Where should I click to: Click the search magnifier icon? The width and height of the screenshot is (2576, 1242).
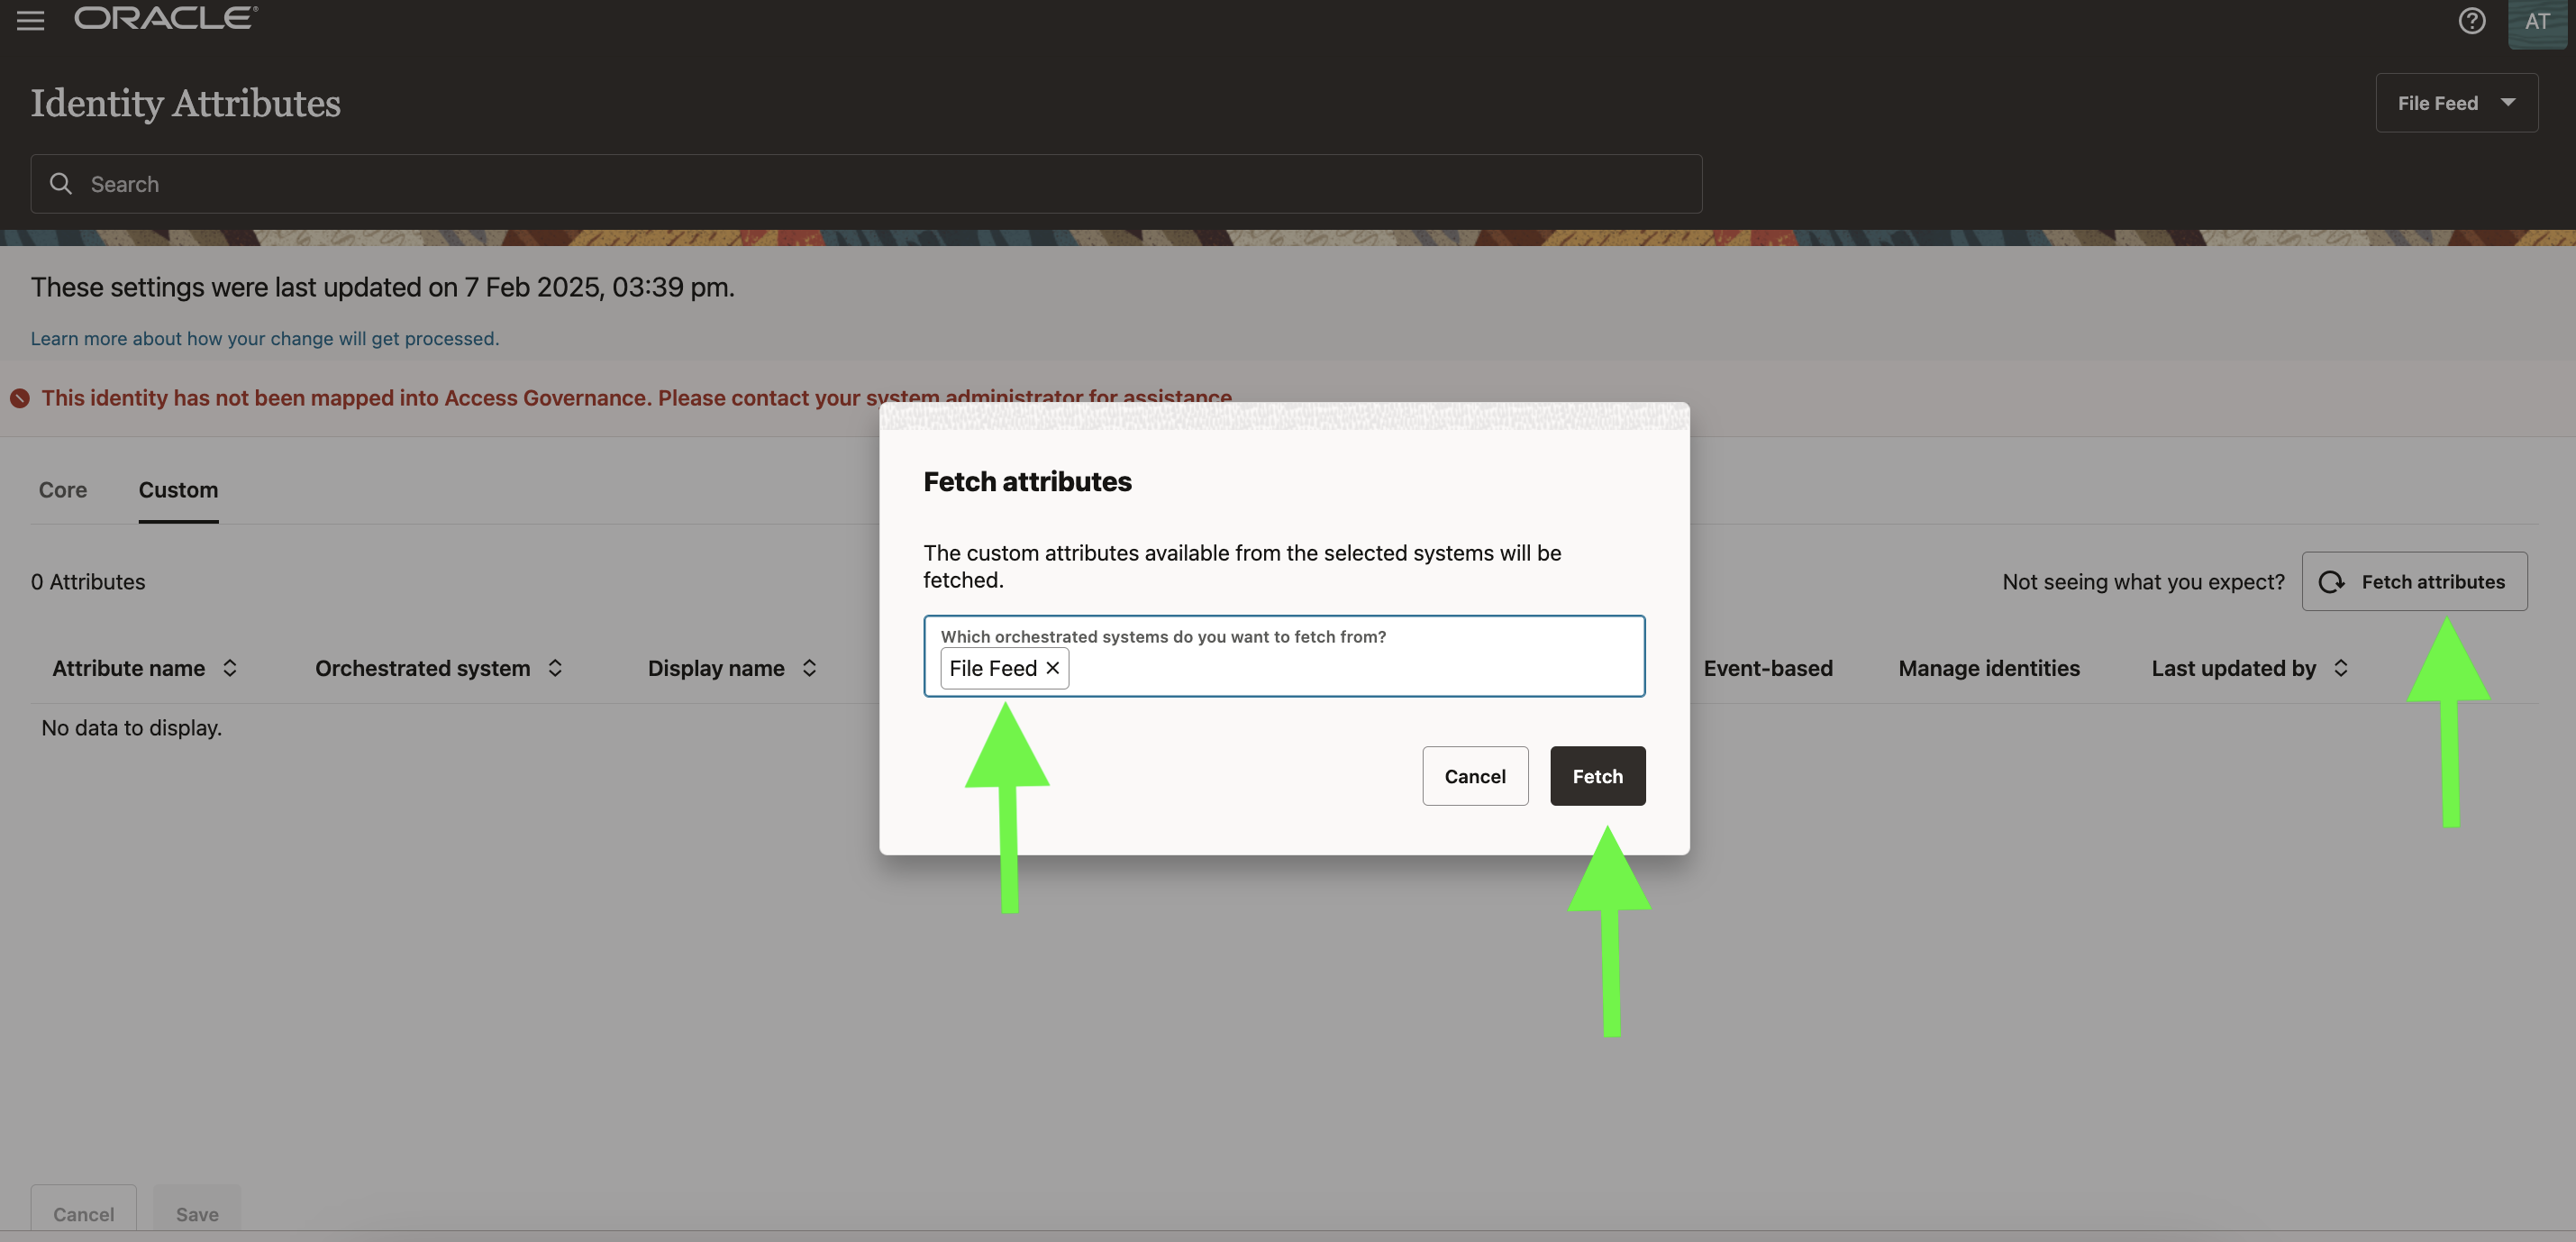click(x=61, y=184)
